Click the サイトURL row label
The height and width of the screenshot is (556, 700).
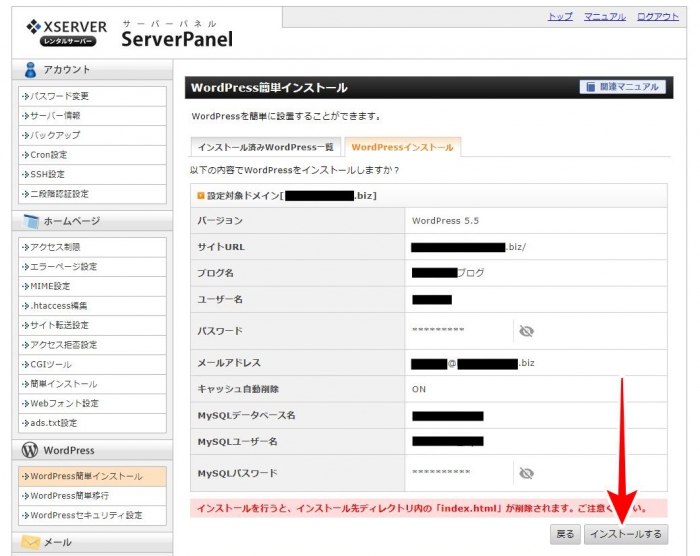click(x=221, y=247)
